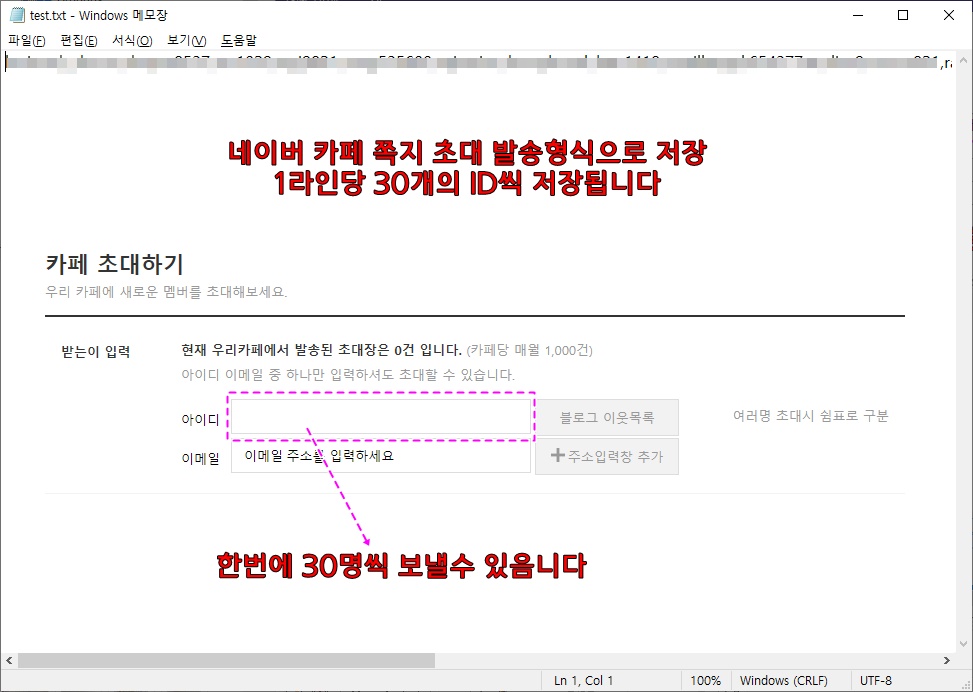Click the vertical scrollbar down arrow
This screenshot has height=692, width=973.
964,644
